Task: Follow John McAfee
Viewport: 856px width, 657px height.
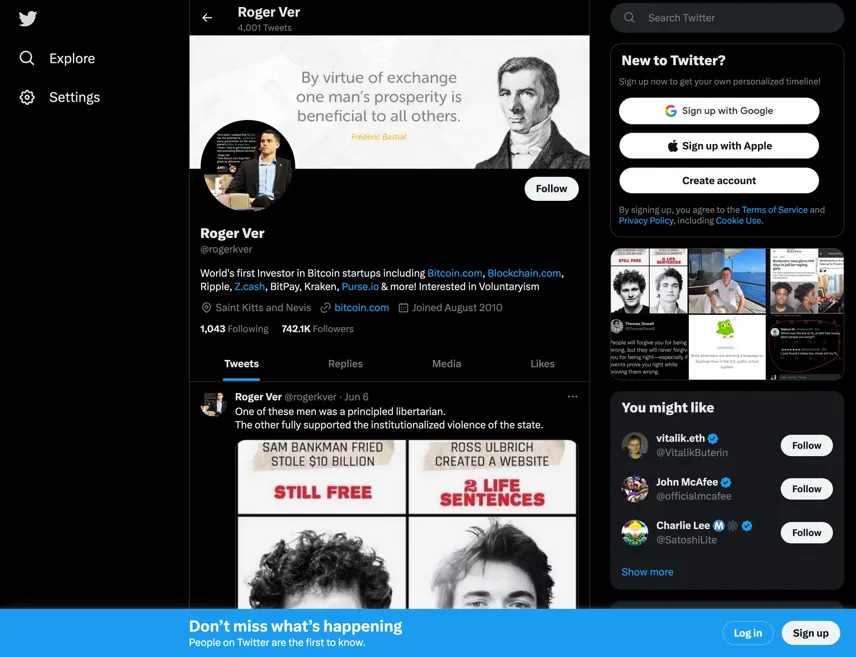Action: [x=806, y=489]
